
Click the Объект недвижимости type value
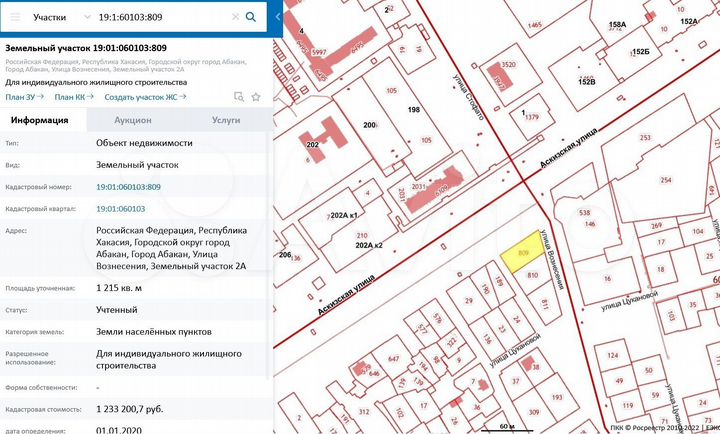click(x=144, y=143)
